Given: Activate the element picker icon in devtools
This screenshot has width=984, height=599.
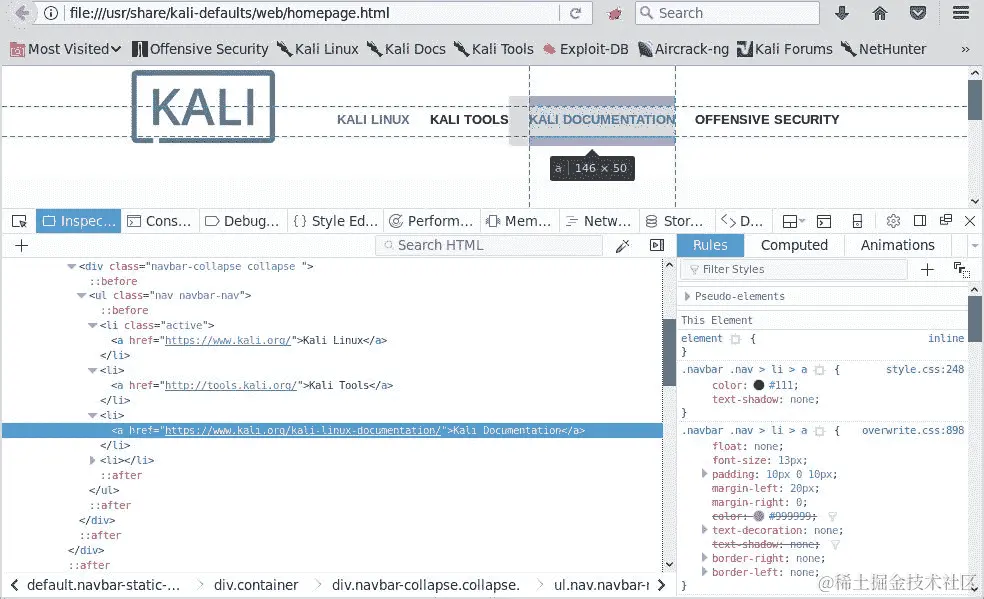Looking at the screenshot, I should pos(19,221).
